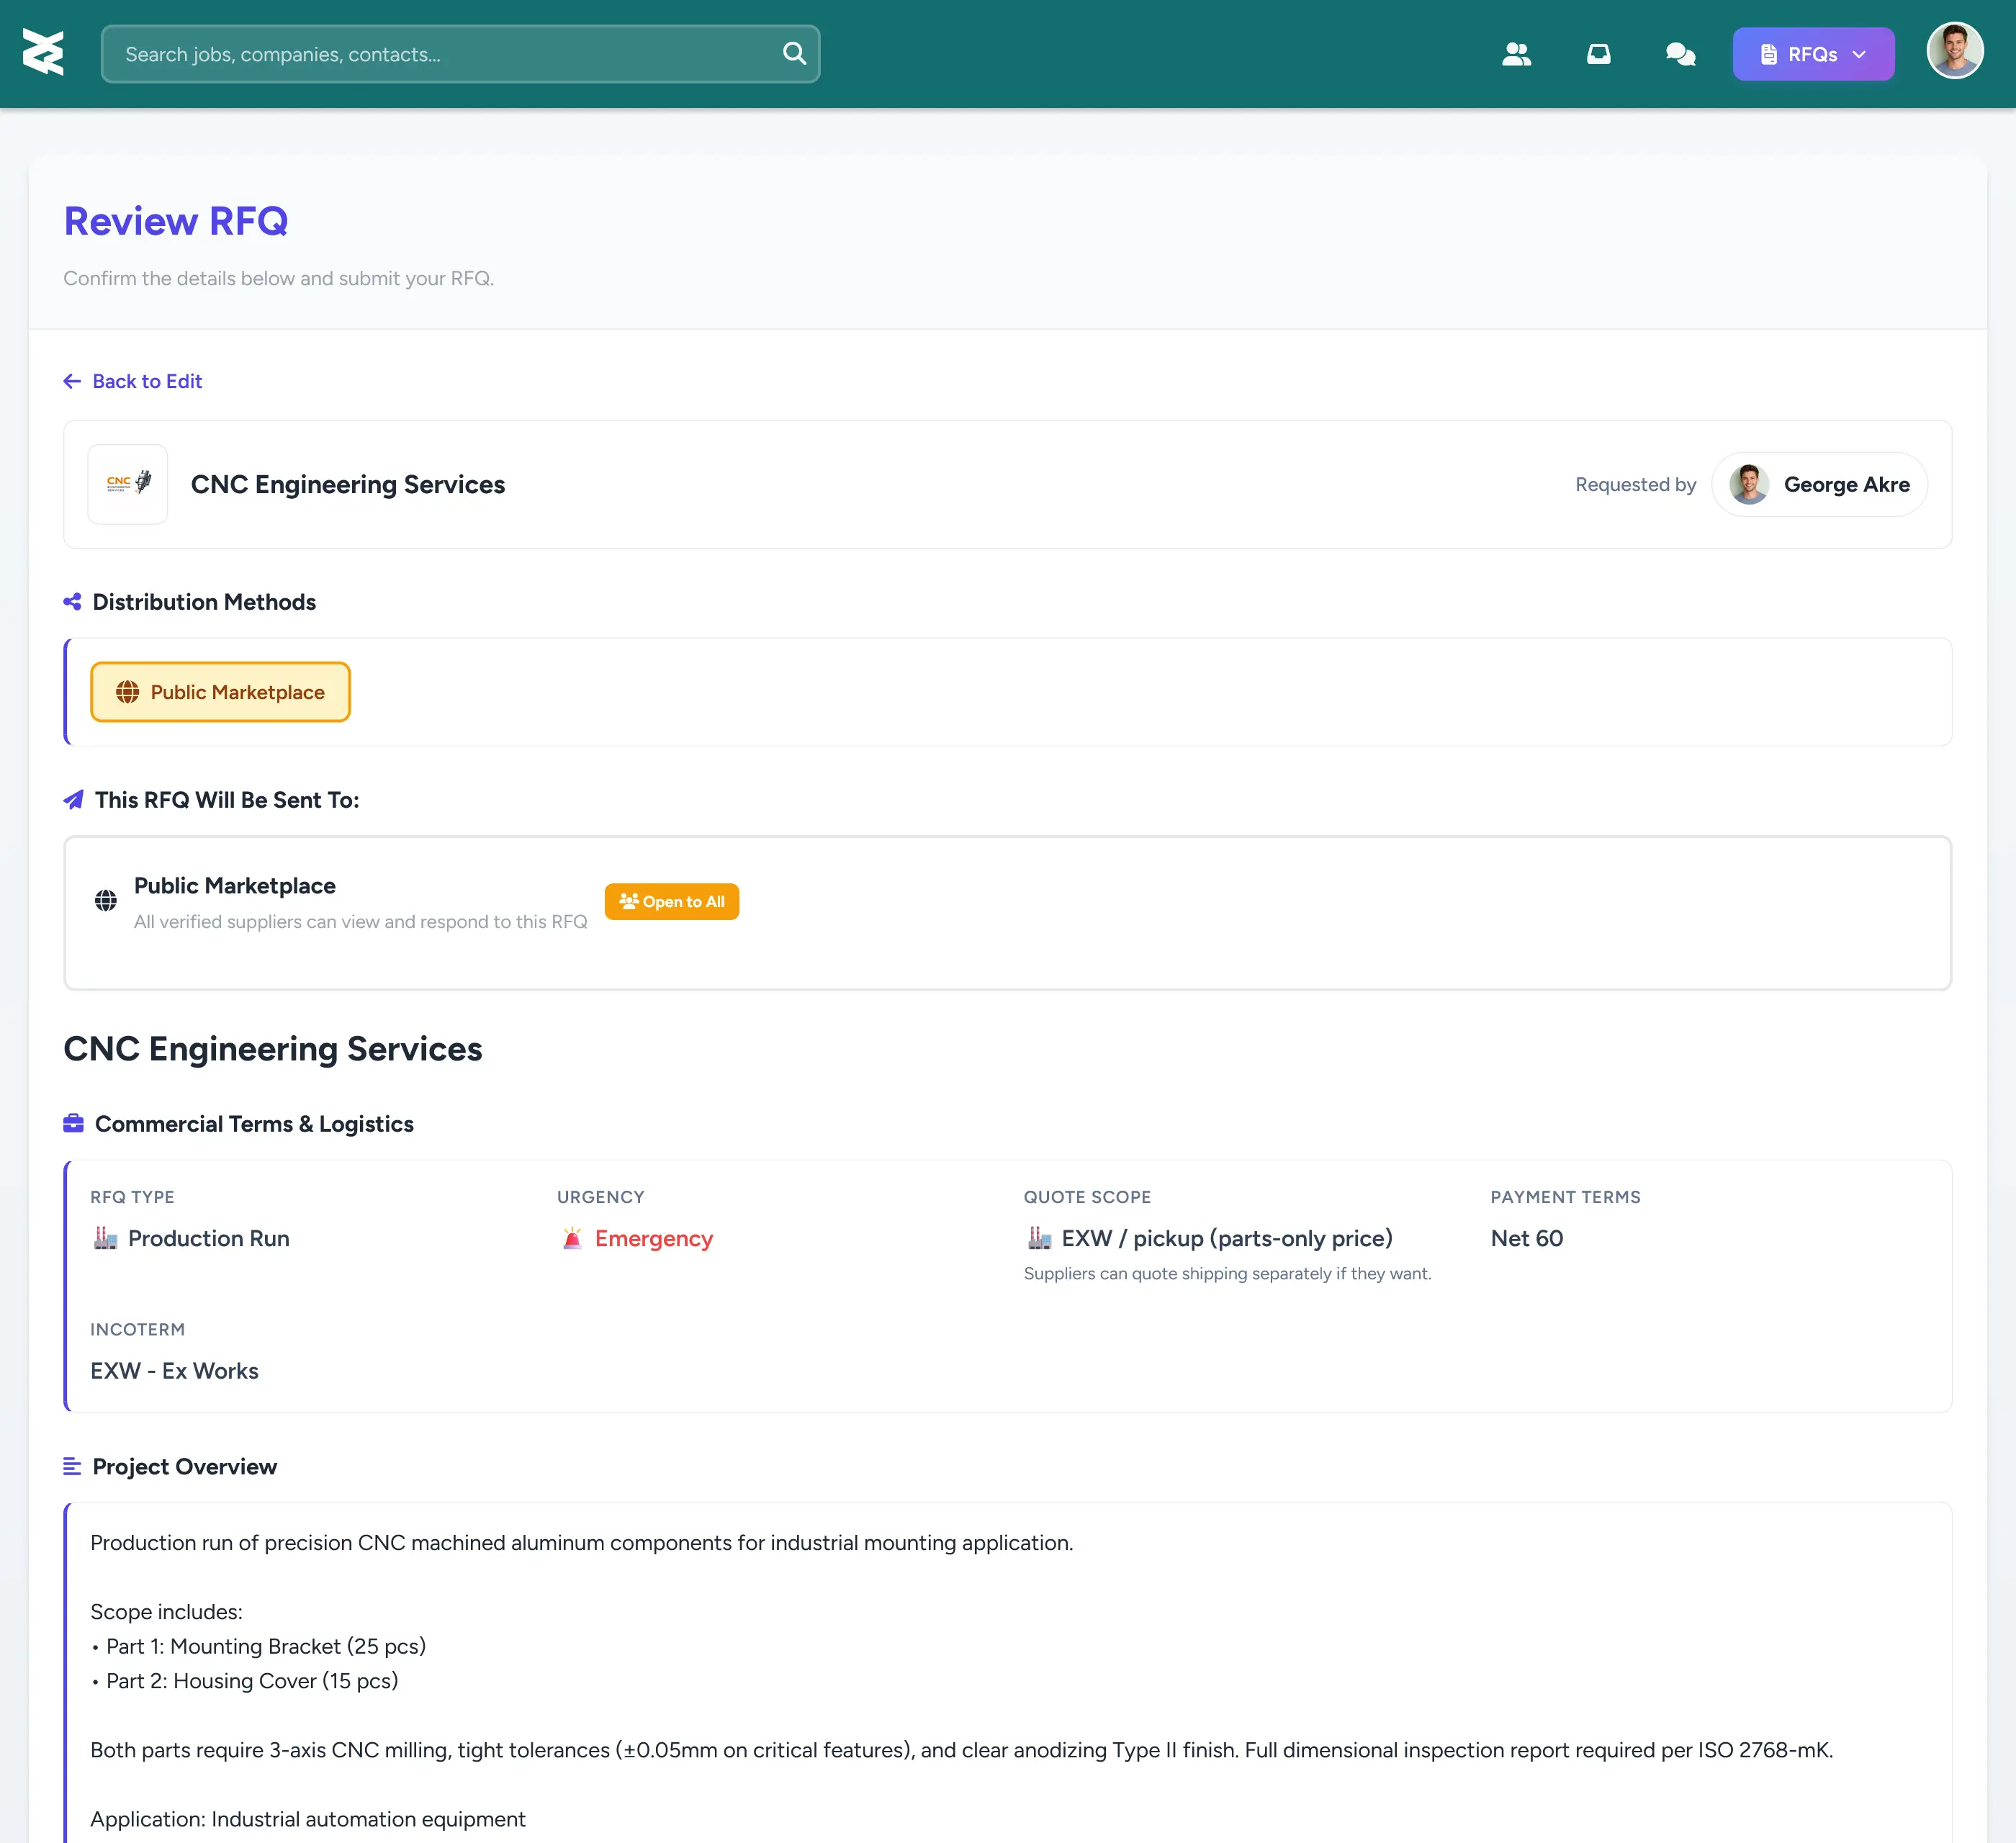Viewport: 2016px width, 1843px height.
Task: Select the CNC Engineering Services logo thumbnail
Action: (x=128, y=483)
